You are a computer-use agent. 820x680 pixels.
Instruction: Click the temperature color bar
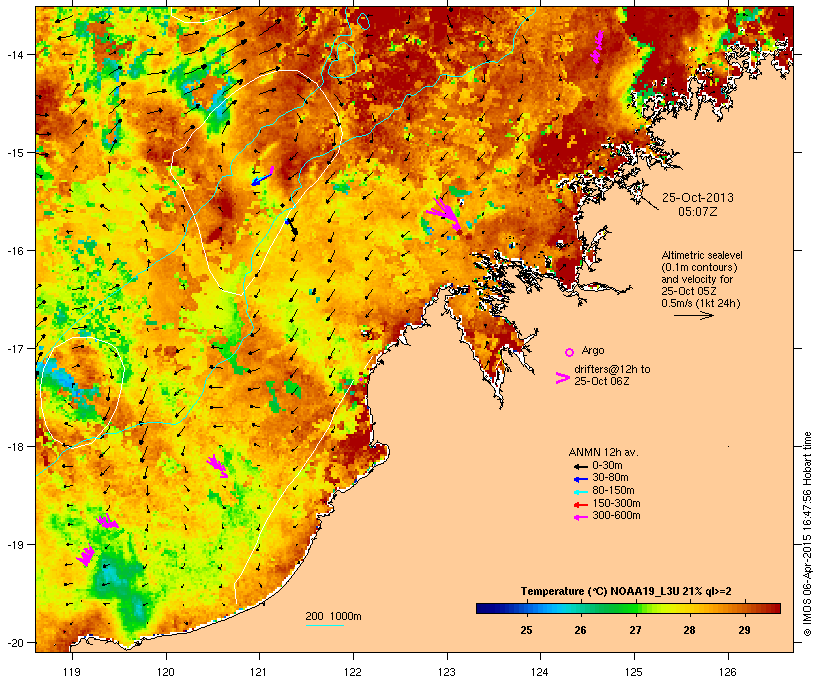point(628,608)
